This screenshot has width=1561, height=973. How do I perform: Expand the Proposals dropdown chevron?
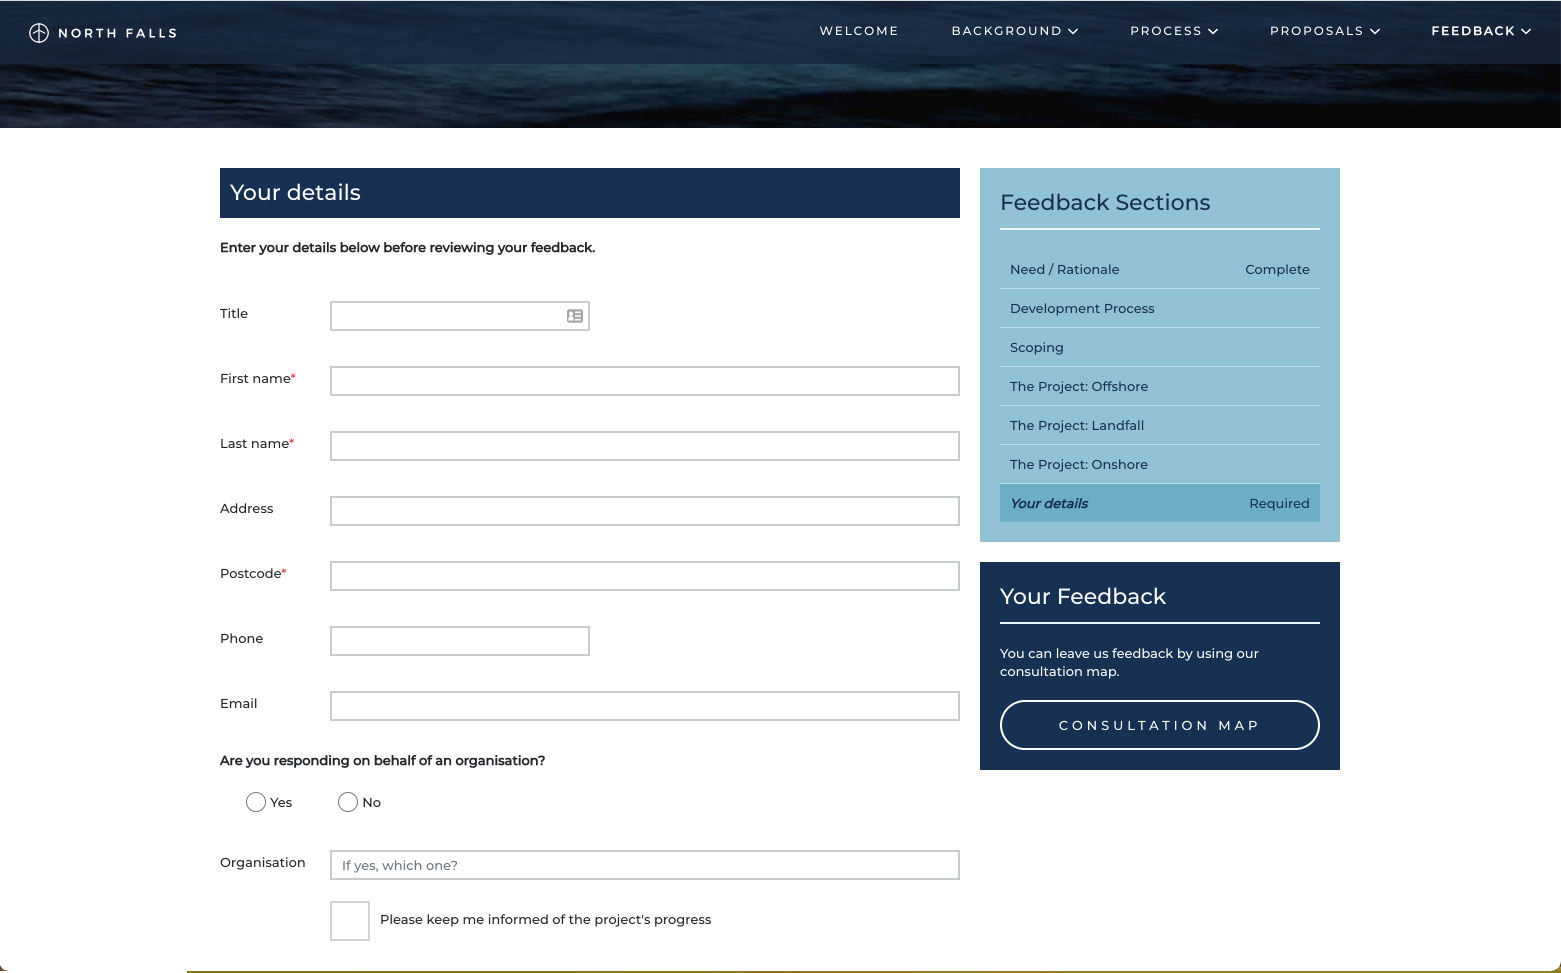(x=1375, y=32)
